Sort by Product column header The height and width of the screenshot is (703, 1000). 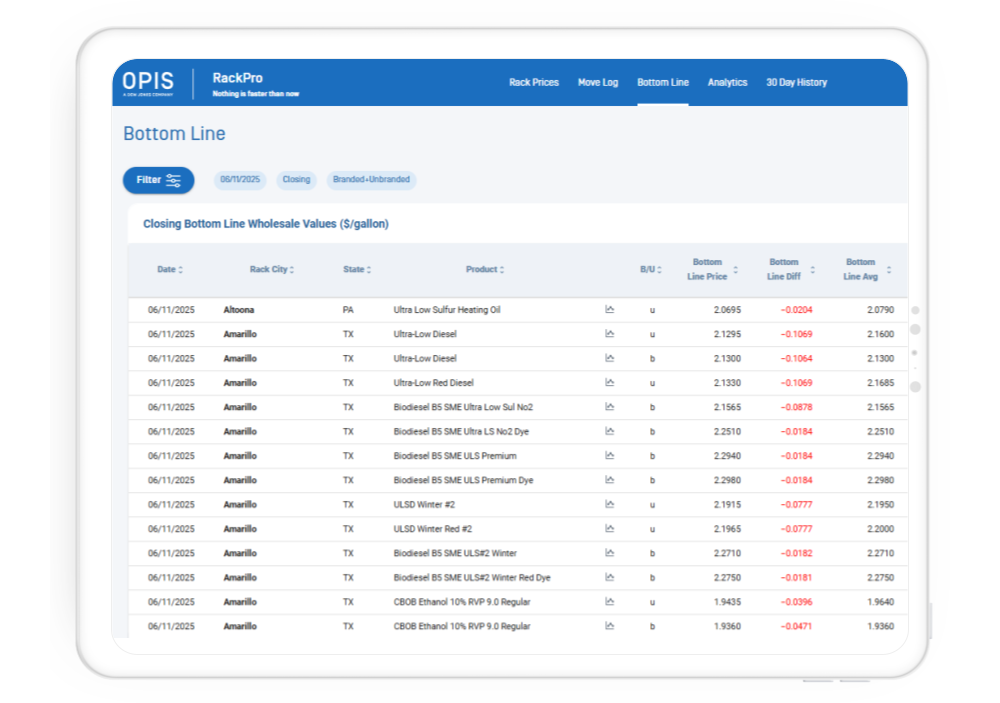point(485,270)
